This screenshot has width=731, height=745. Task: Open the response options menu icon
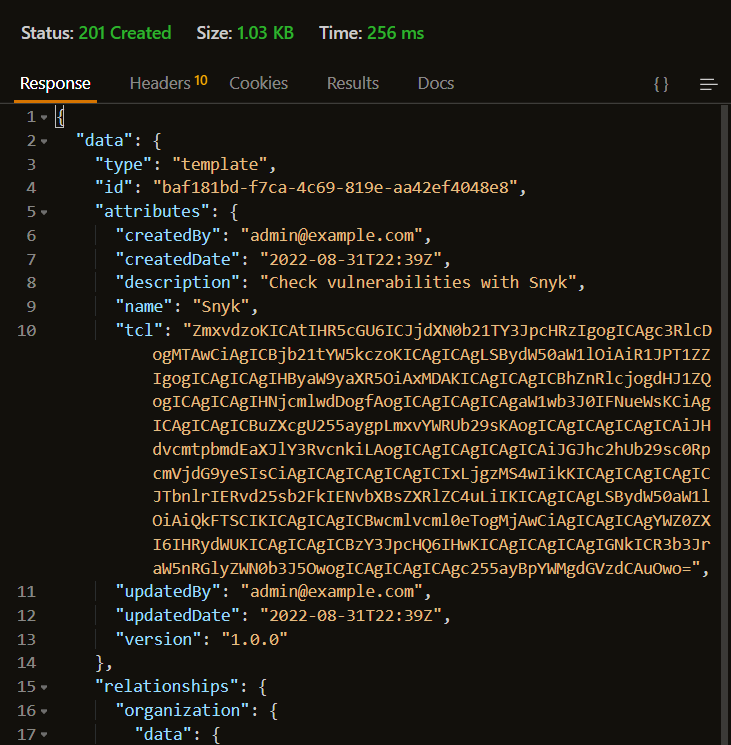pyautogui.click(x=709, y=84)
